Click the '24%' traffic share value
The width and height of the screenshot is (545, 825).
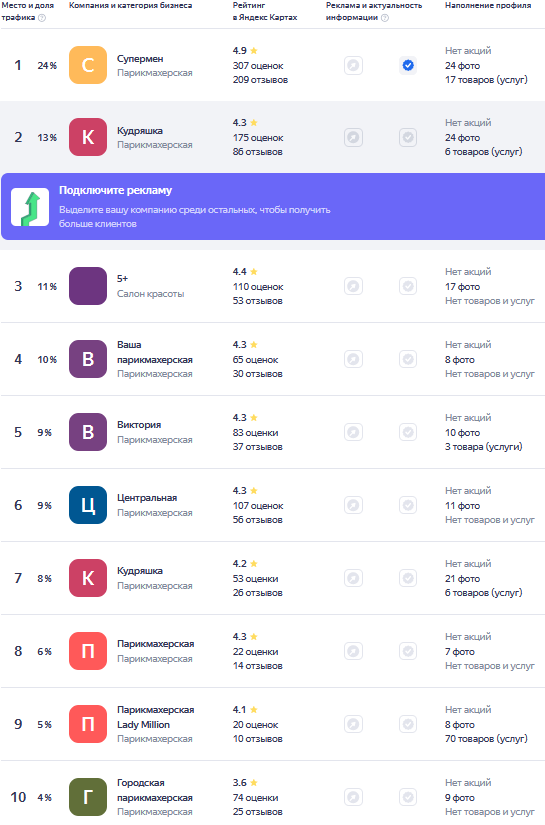tap(47, 66)
